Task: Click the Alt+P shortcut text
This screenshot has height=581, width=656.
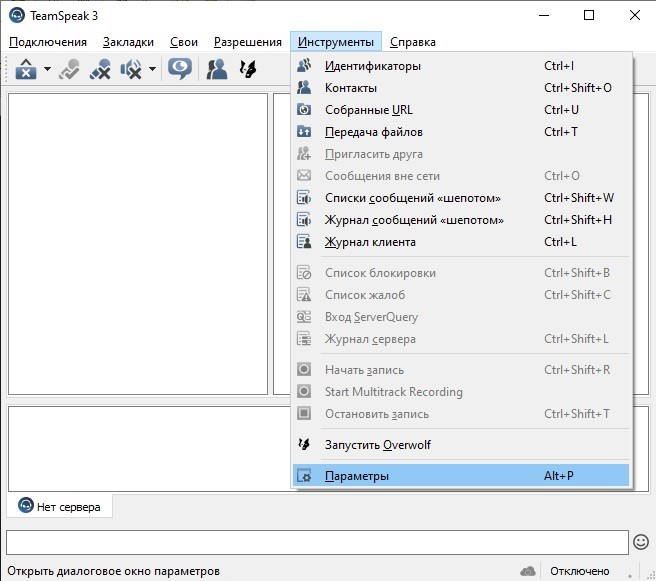Action: 559,476
